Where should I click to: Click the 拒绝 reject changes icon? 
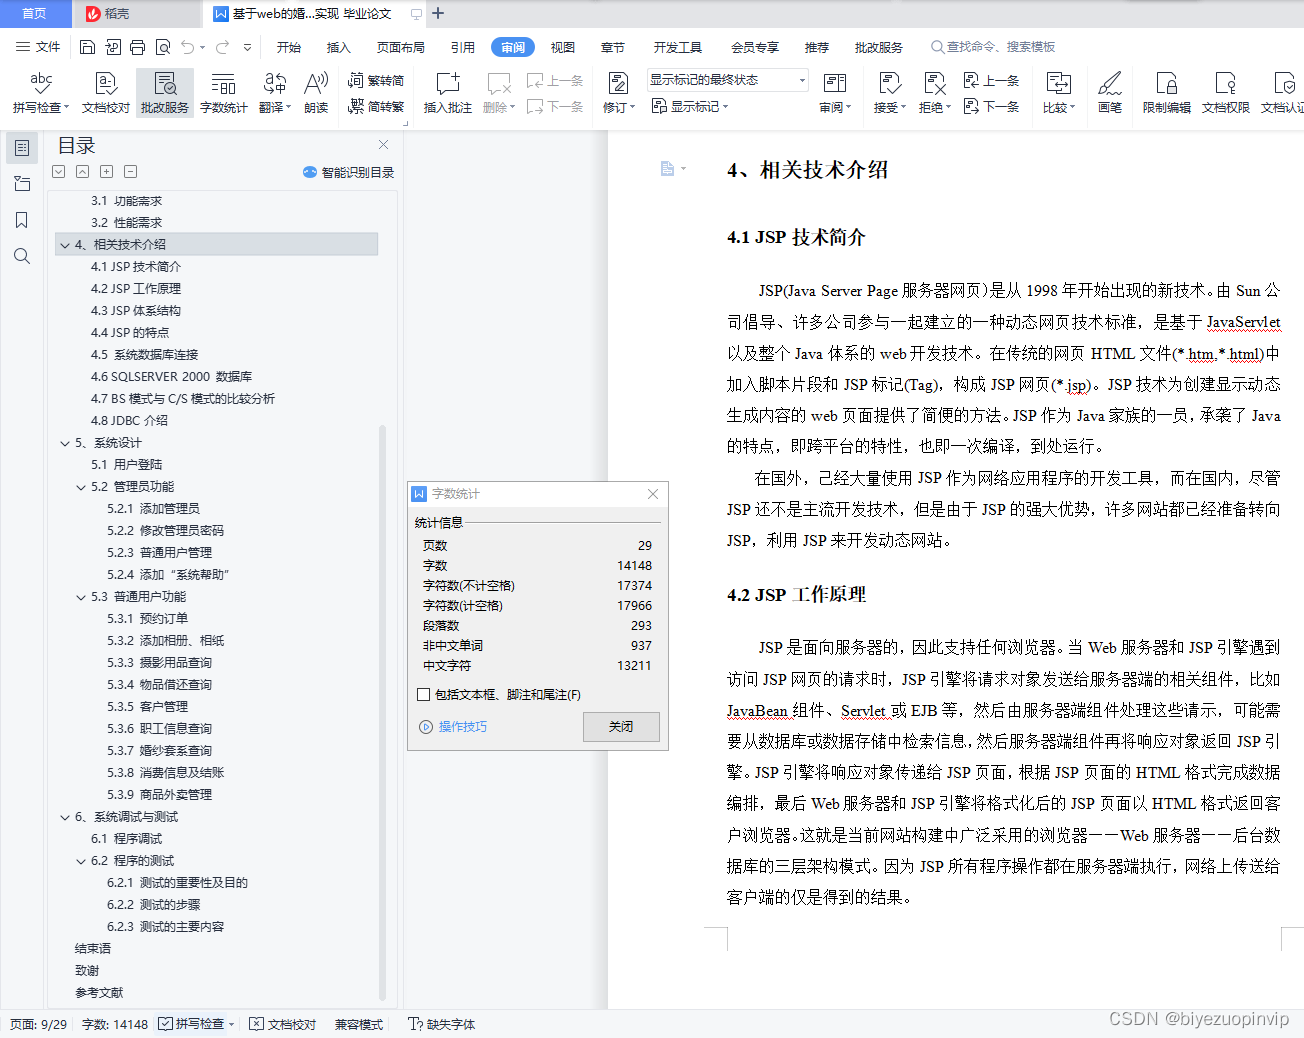coord(935,83)
